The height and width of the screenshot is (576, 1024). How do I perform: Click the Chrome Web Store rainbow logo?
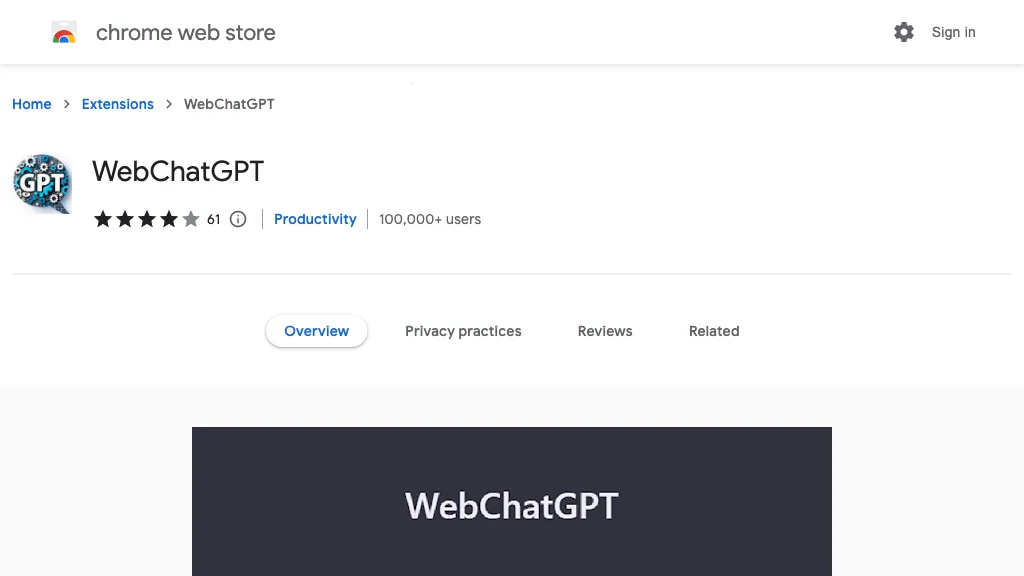click(64, 33)
